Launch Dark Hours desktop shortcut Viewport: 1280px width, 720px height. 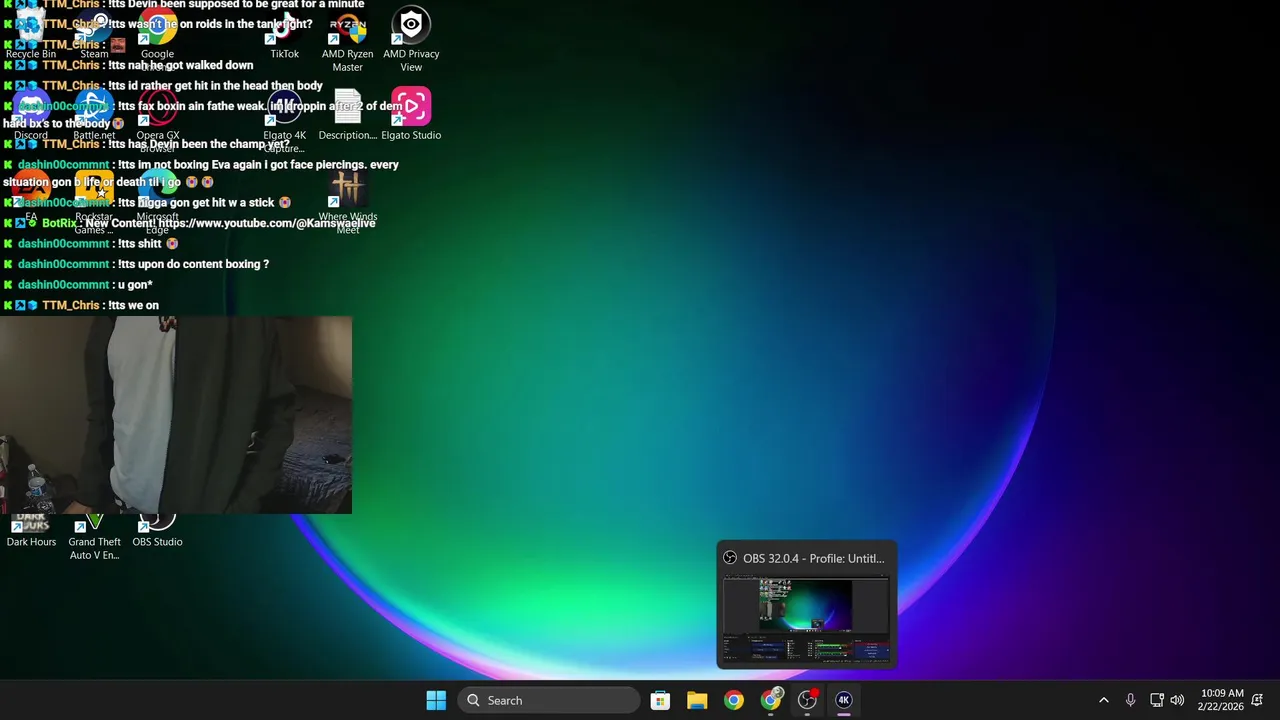[31, 530]
